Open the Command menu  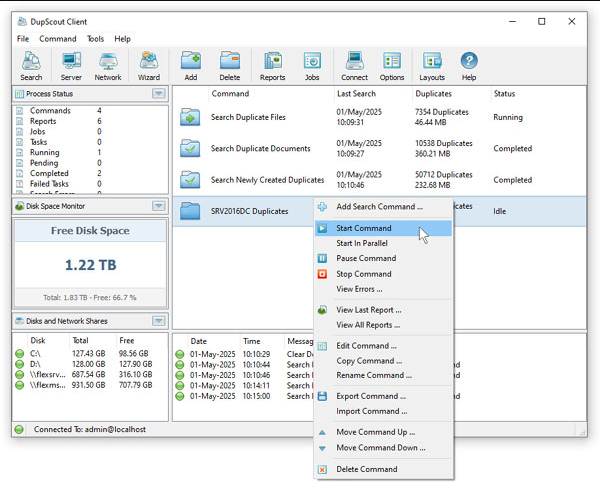pyautogui.click(x=58, y=39)
